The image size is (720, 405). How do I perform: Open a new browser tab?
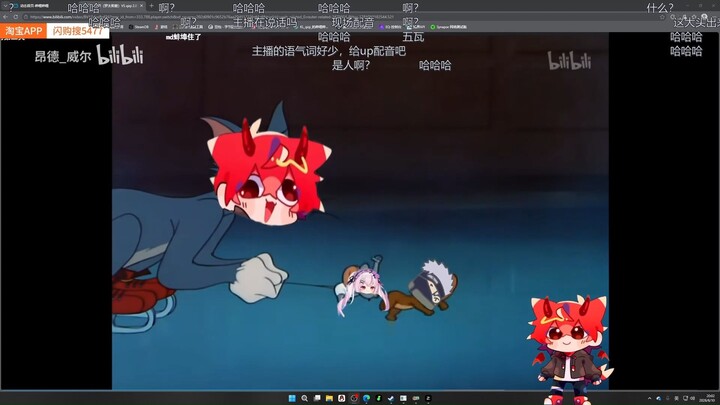click(x=151, y=6)
